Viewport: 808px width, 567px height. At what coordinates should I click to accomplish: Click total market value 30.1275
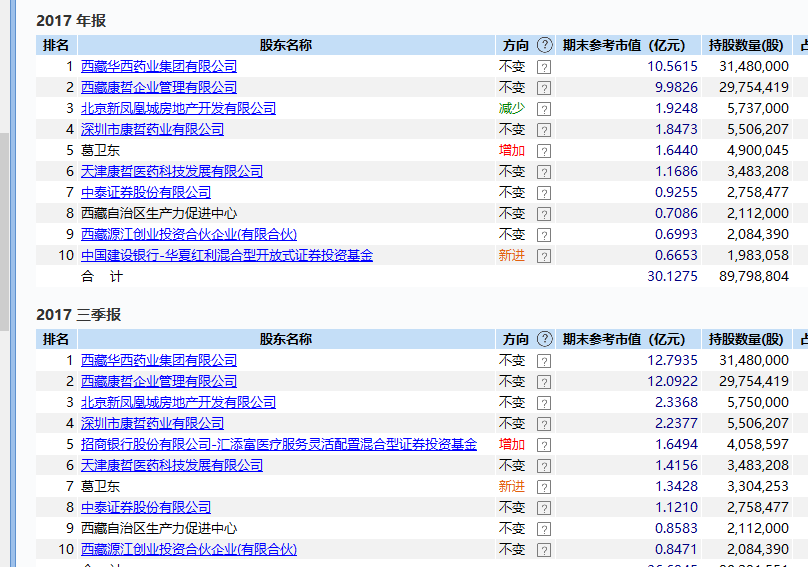tap(672, 276)
